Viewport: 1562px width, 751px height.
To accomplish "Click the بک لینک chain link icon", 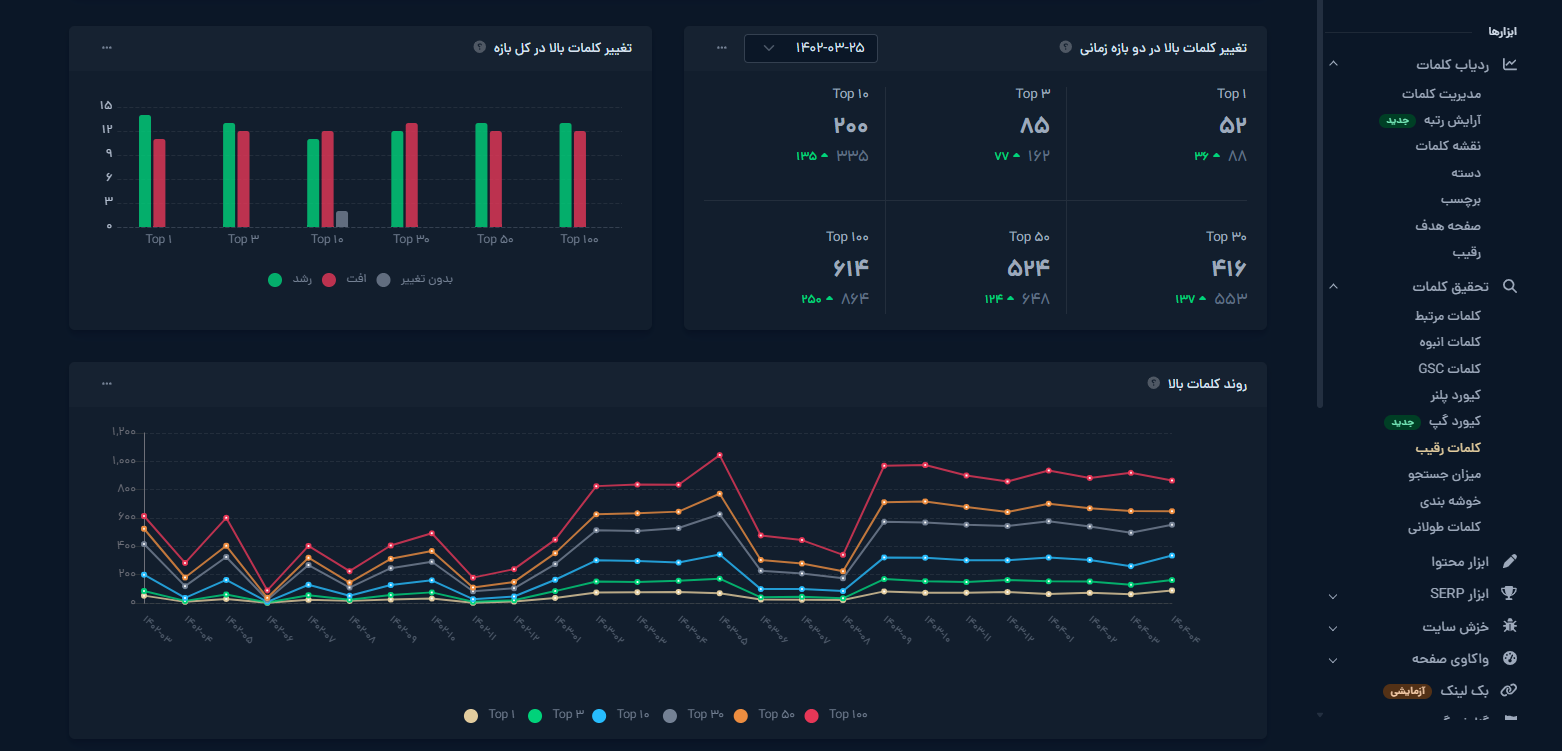I will (1510, 691).
